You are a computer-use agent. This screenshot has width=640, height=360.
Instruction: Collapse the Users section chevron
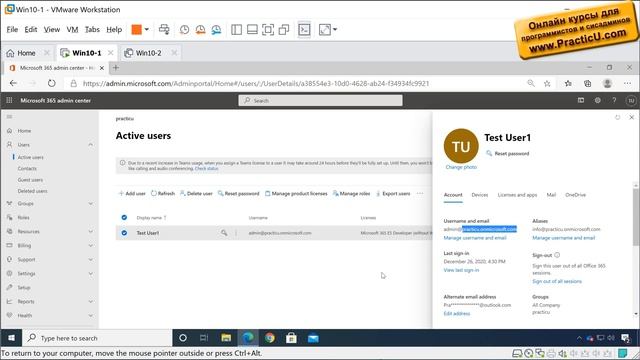click(91, 144)
